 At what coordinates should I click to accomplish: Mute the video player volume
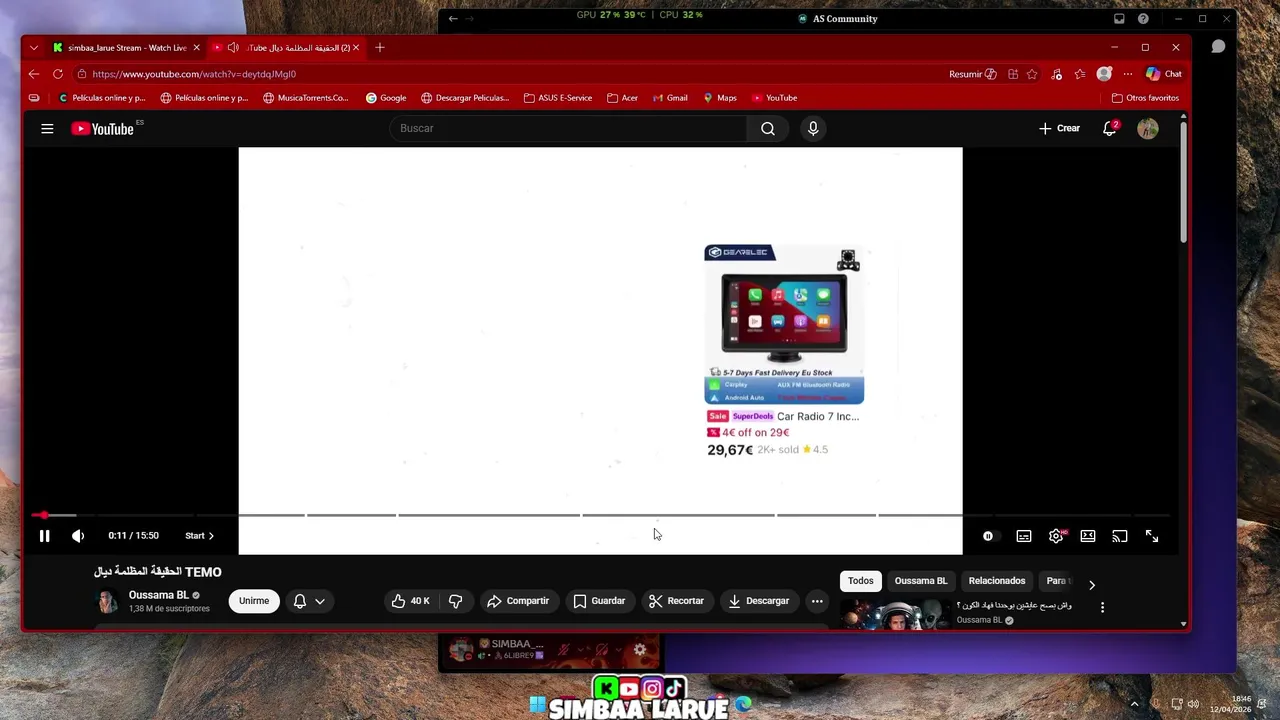point(78,536)
